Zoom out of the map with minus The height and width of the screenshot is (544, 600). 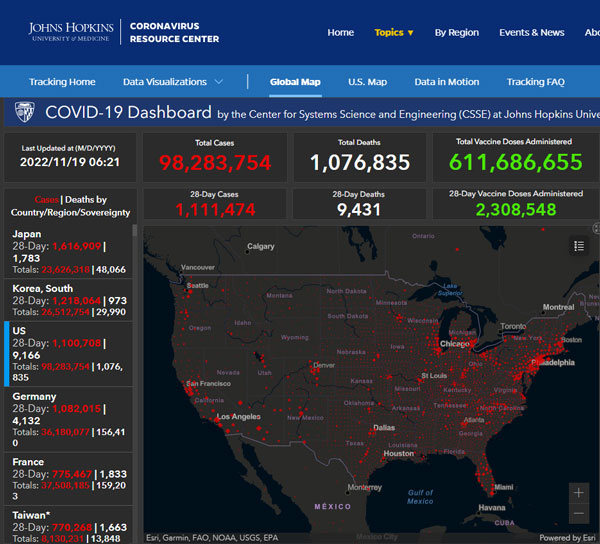579,513
